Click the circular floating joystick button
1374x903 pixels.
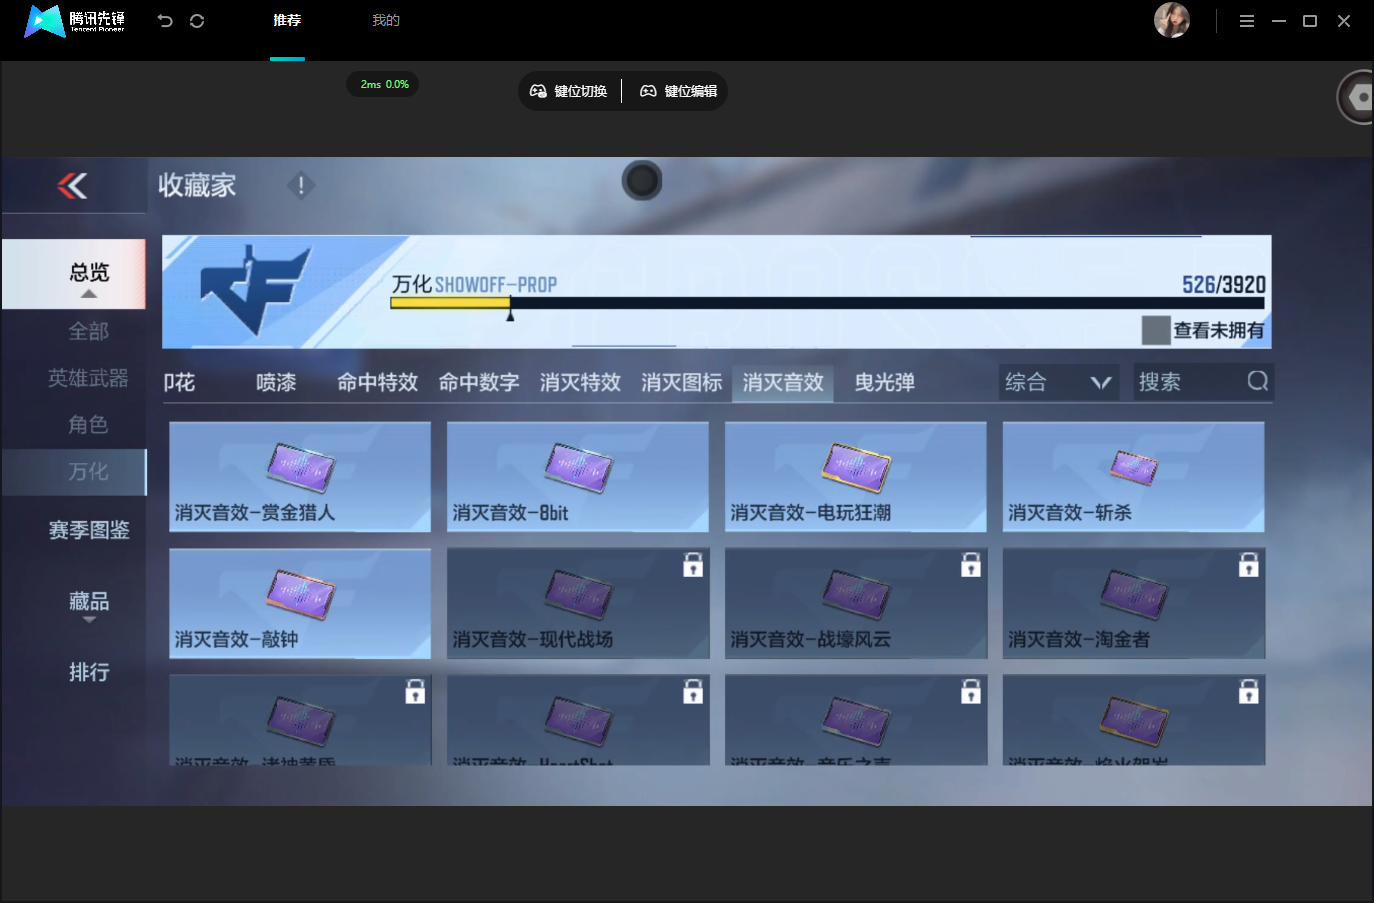[x=642, y=181]
